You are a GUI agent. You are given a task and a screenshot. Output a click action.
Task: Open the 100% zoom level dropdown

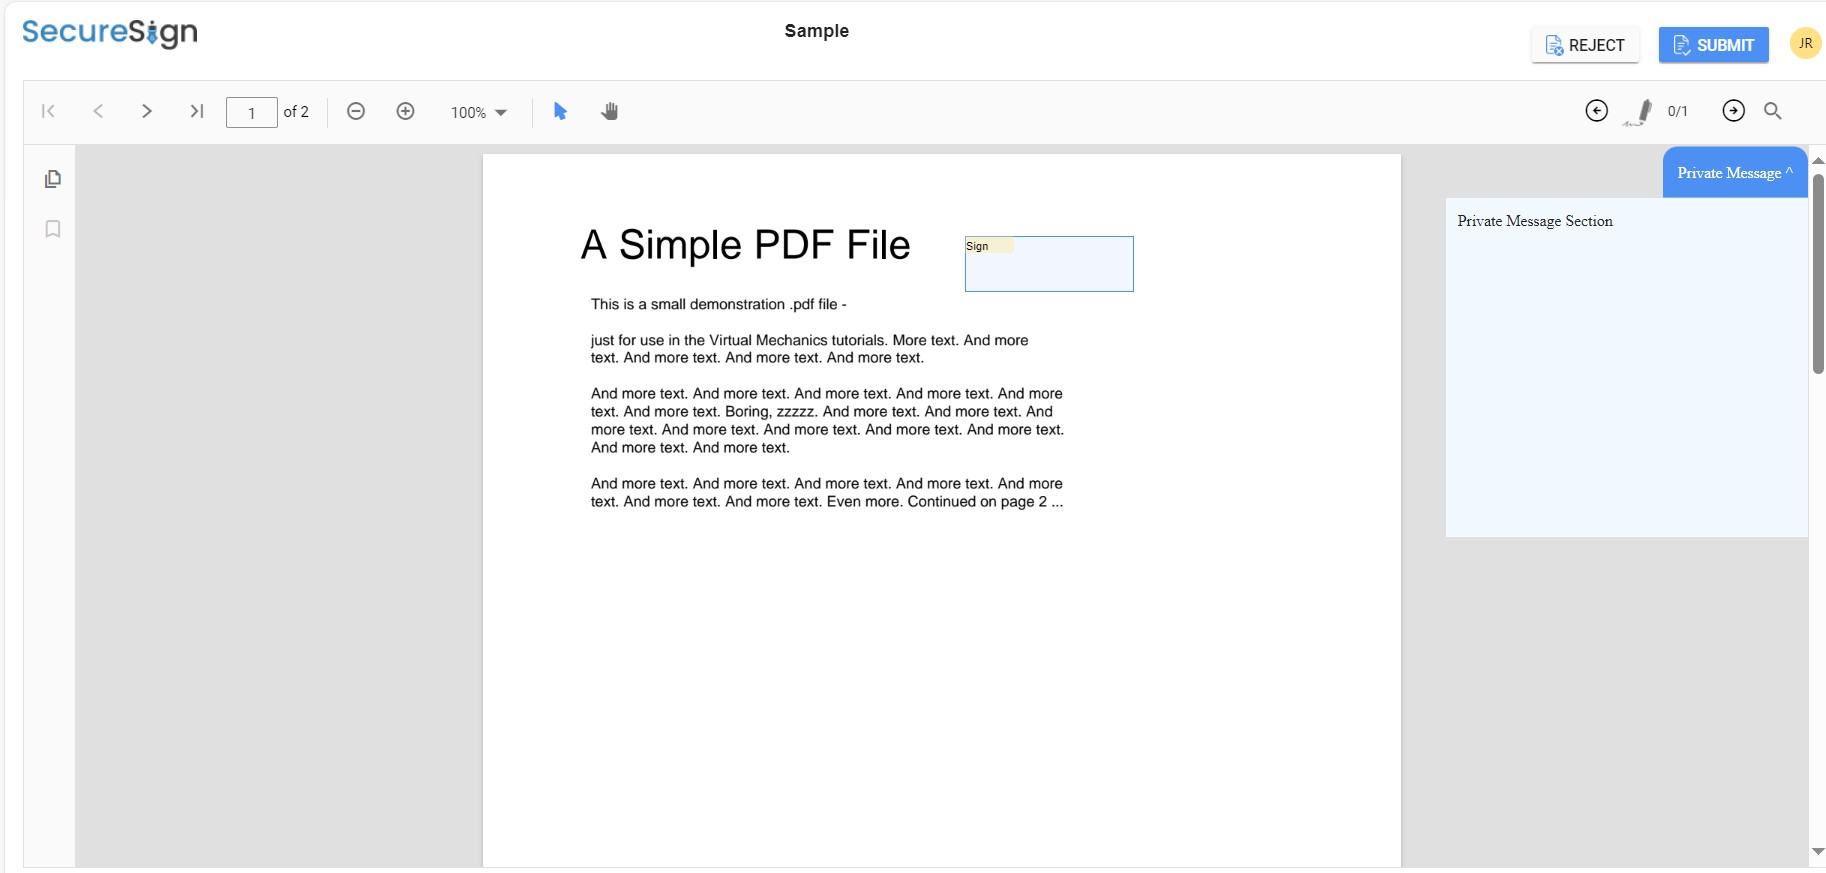pyautogui.click(x=479, y=112)
